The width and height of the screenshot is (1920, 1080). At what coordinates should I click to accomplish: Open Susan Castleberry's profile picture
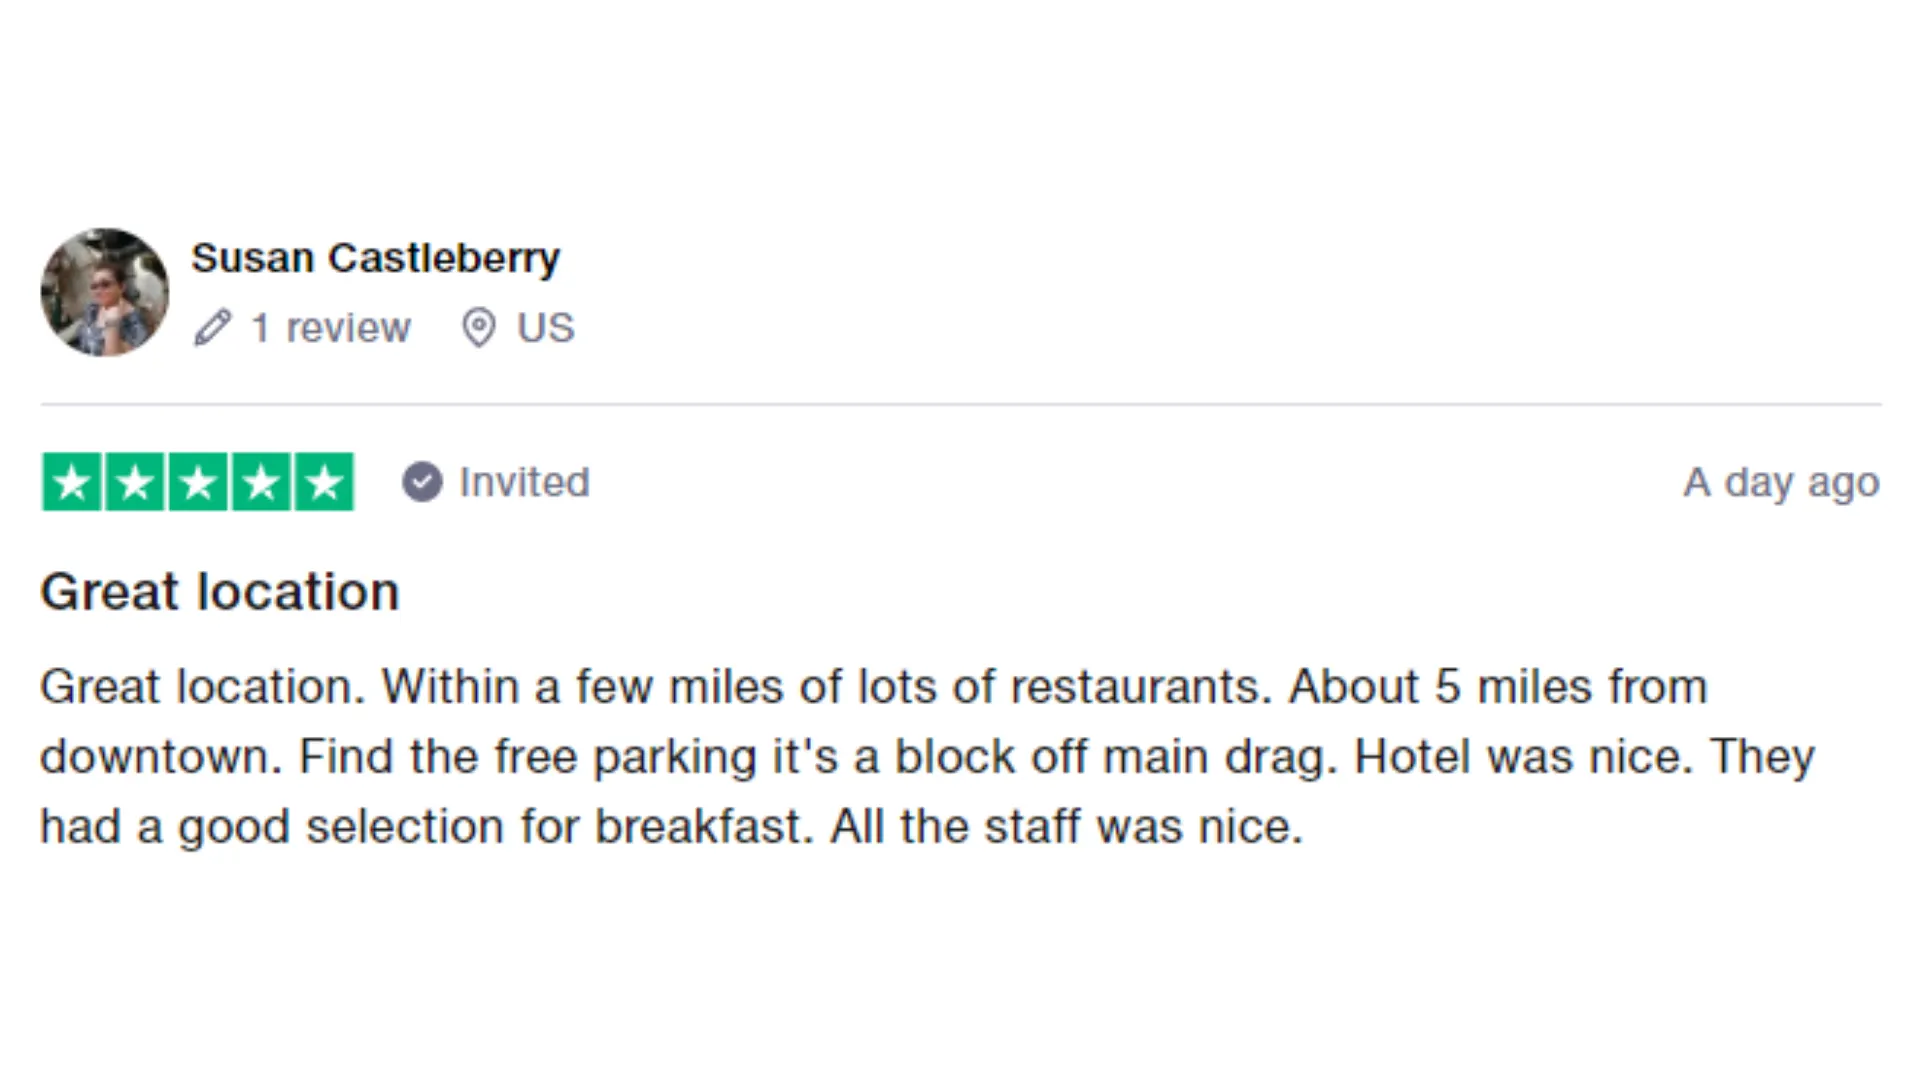tap(105, 292)
